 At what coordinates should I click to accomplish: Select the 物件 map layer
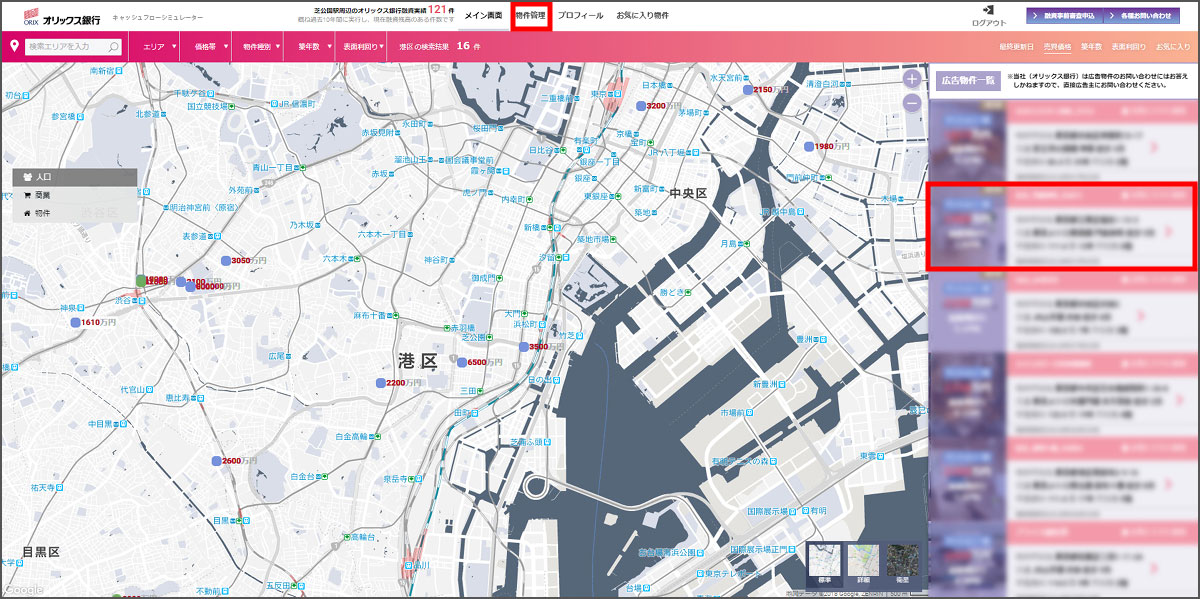point(75,213)
